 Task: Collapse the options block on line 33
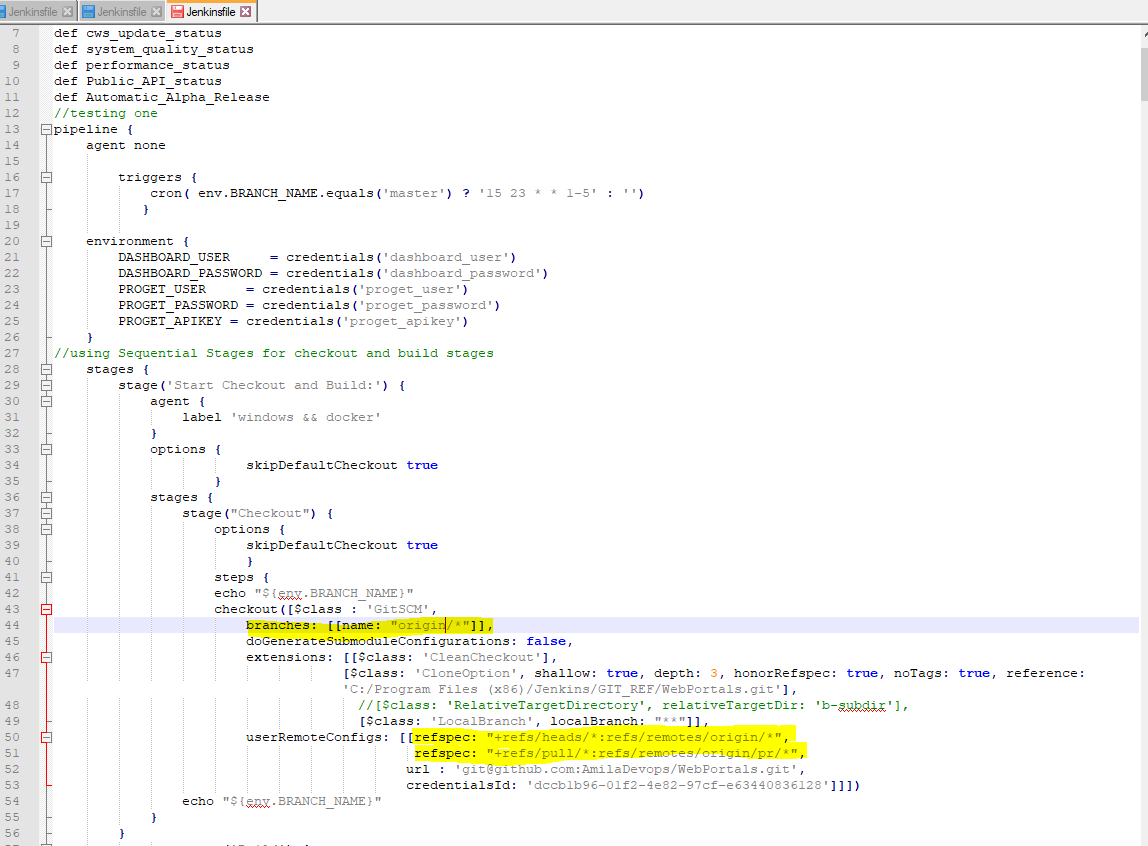pyautogui.click(x=46, y=449)
